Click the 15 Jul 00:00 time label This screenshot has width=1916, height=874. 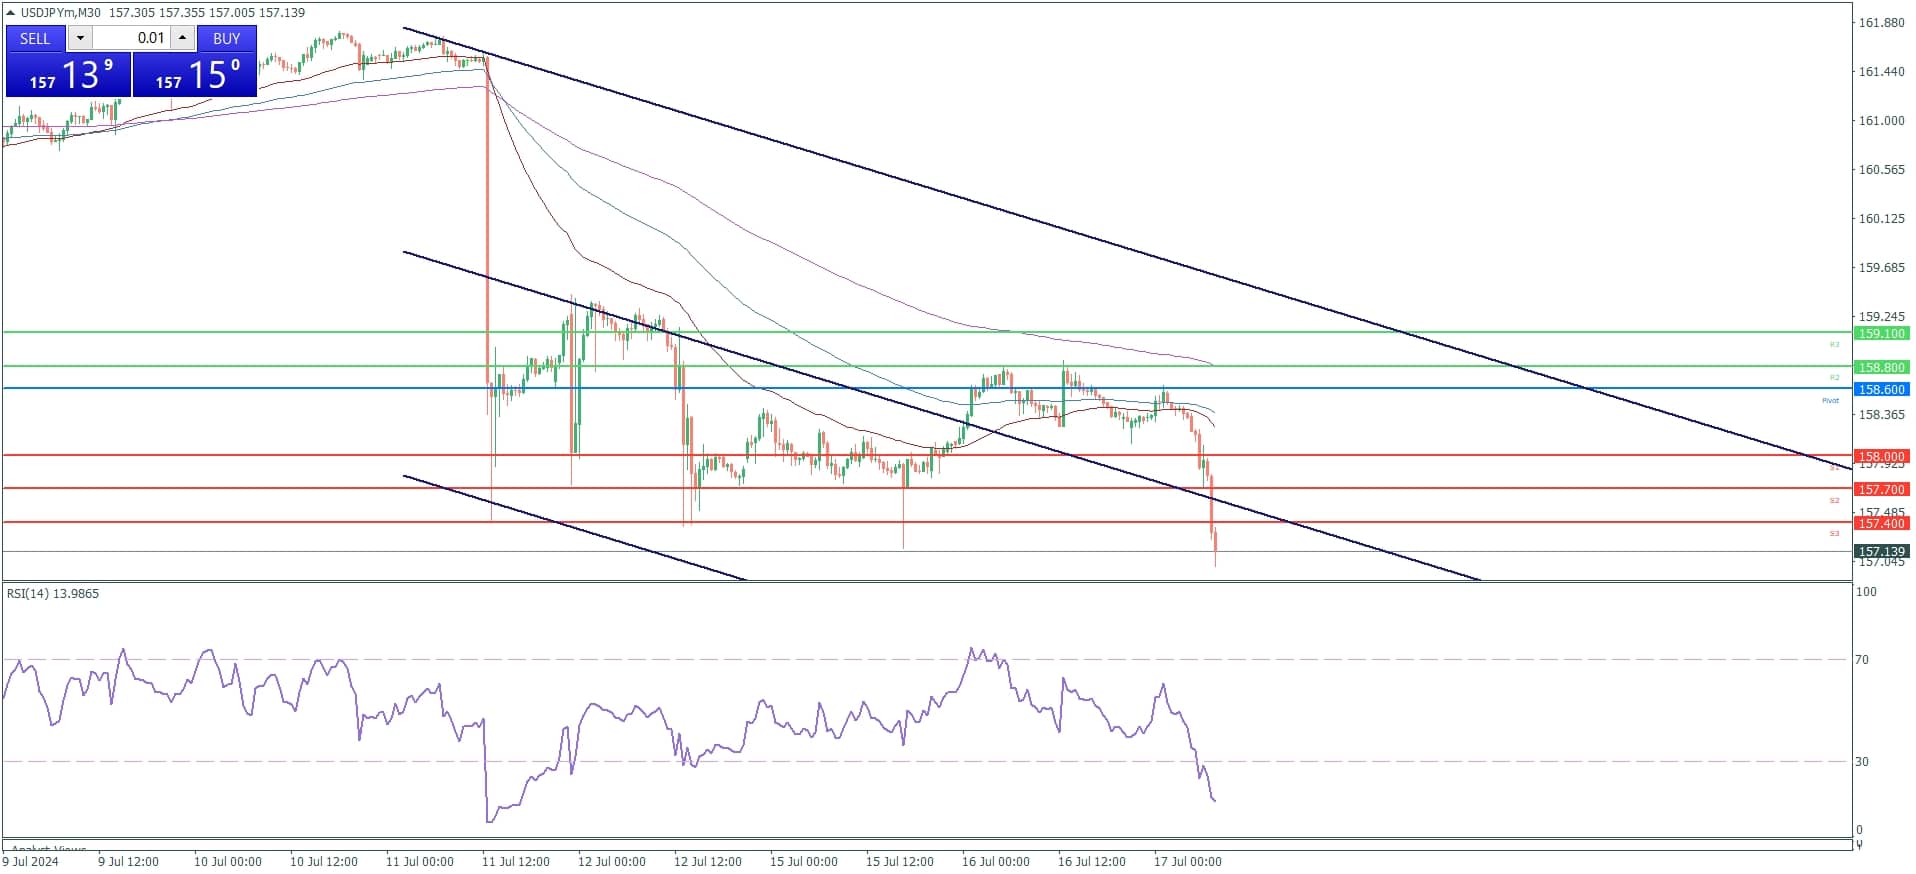(804, 861)
